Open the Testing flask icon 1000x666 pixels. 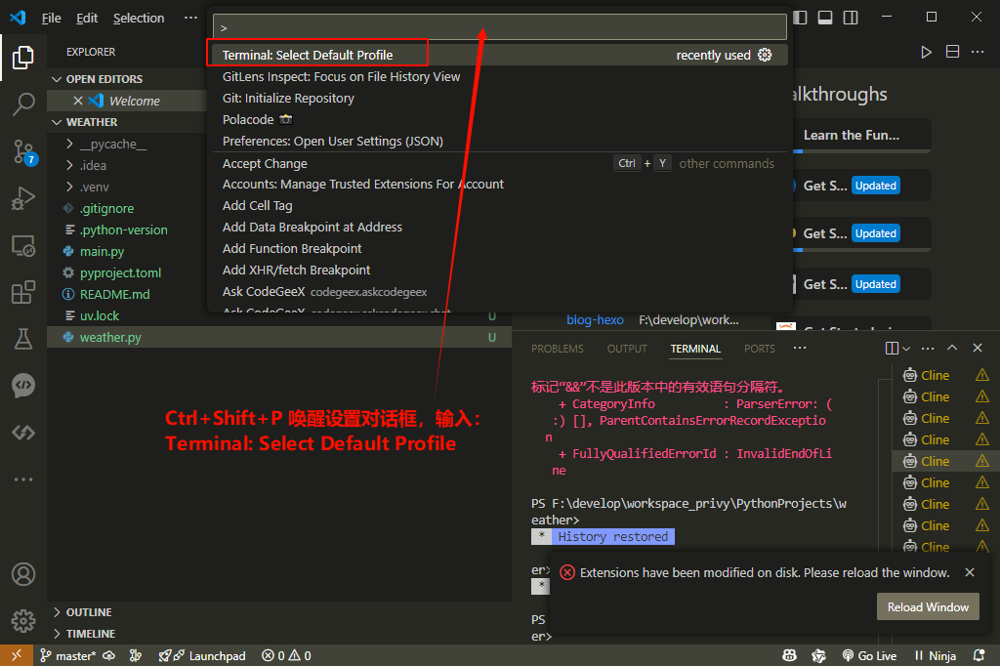point(23,340)
